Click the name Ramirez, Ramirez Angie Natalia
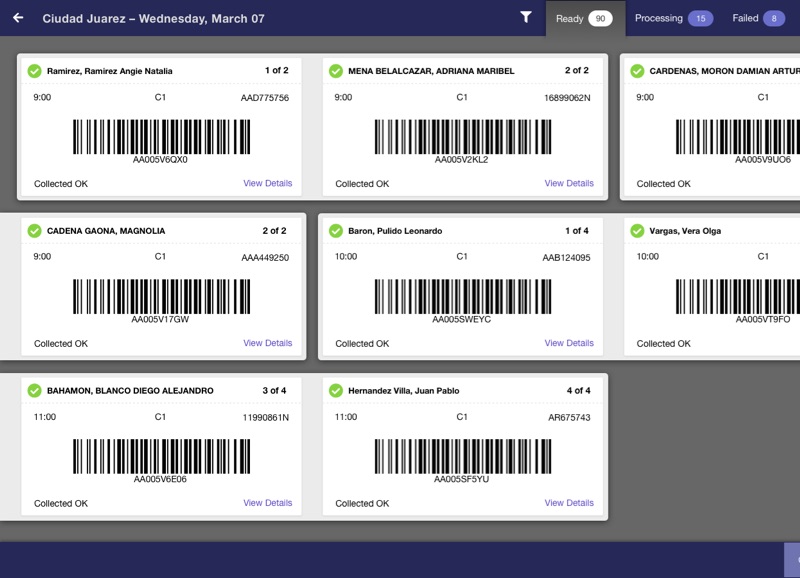 coord(110,71)
